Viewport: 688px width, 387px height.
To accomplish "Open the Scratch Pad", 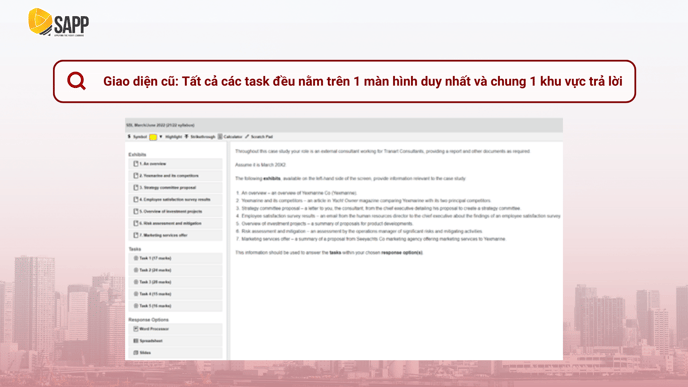I will coord(259,137).
